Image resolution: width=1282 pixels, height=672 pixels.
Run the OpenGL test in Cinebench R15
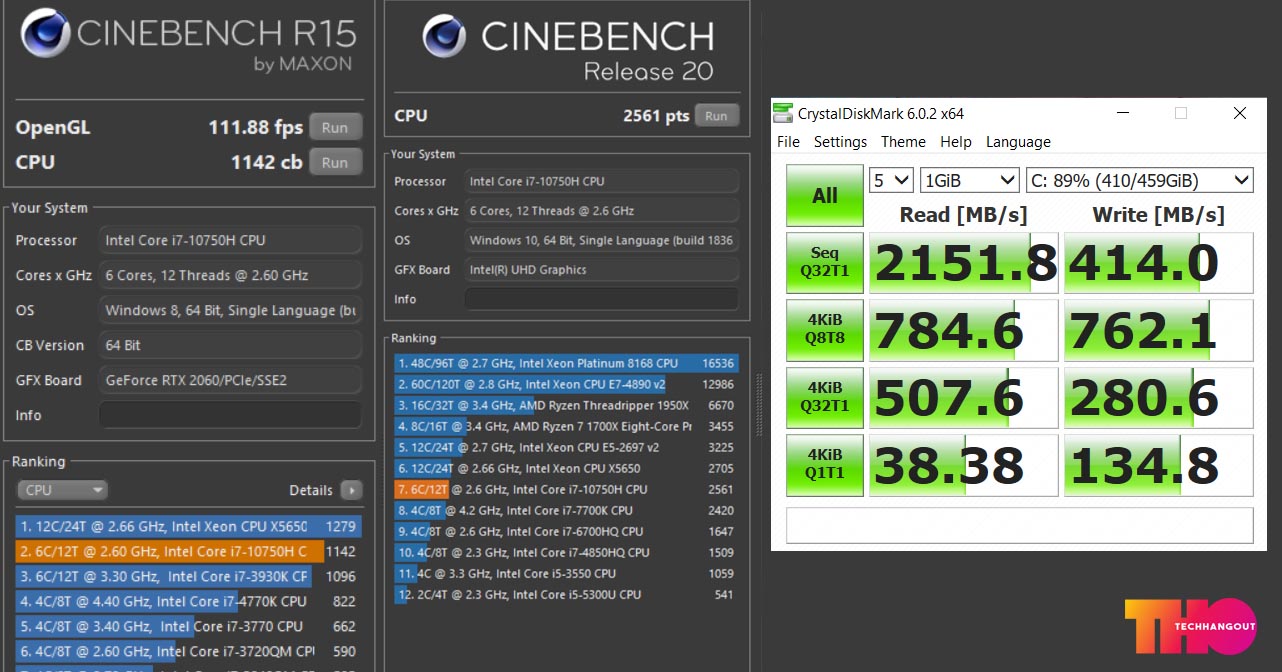[x=335, y=128]
